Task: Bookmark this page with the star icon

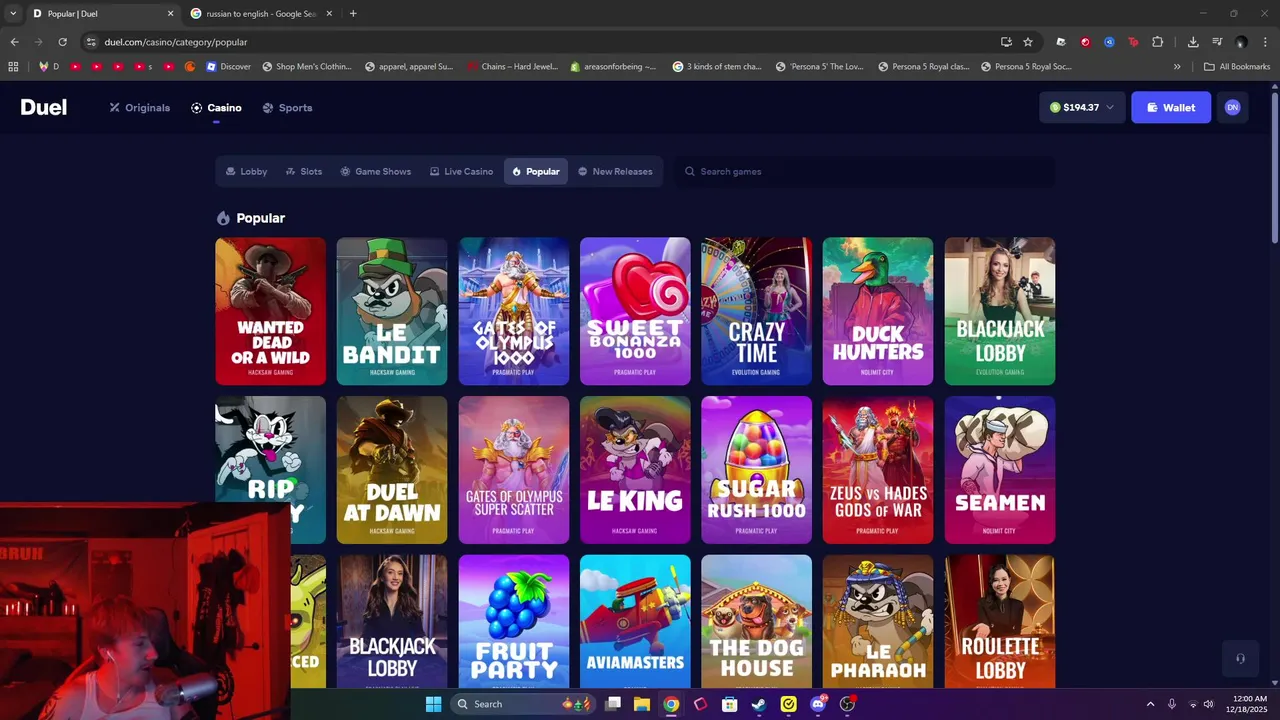Action: 1028,42
